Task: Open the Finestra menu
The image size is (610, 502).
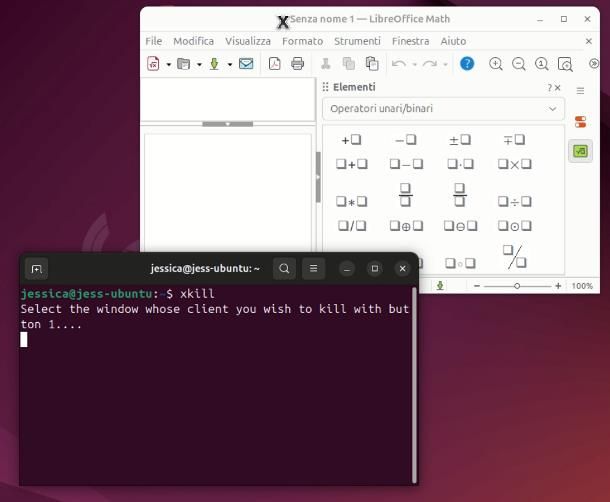Action: (x=410, y=41)
